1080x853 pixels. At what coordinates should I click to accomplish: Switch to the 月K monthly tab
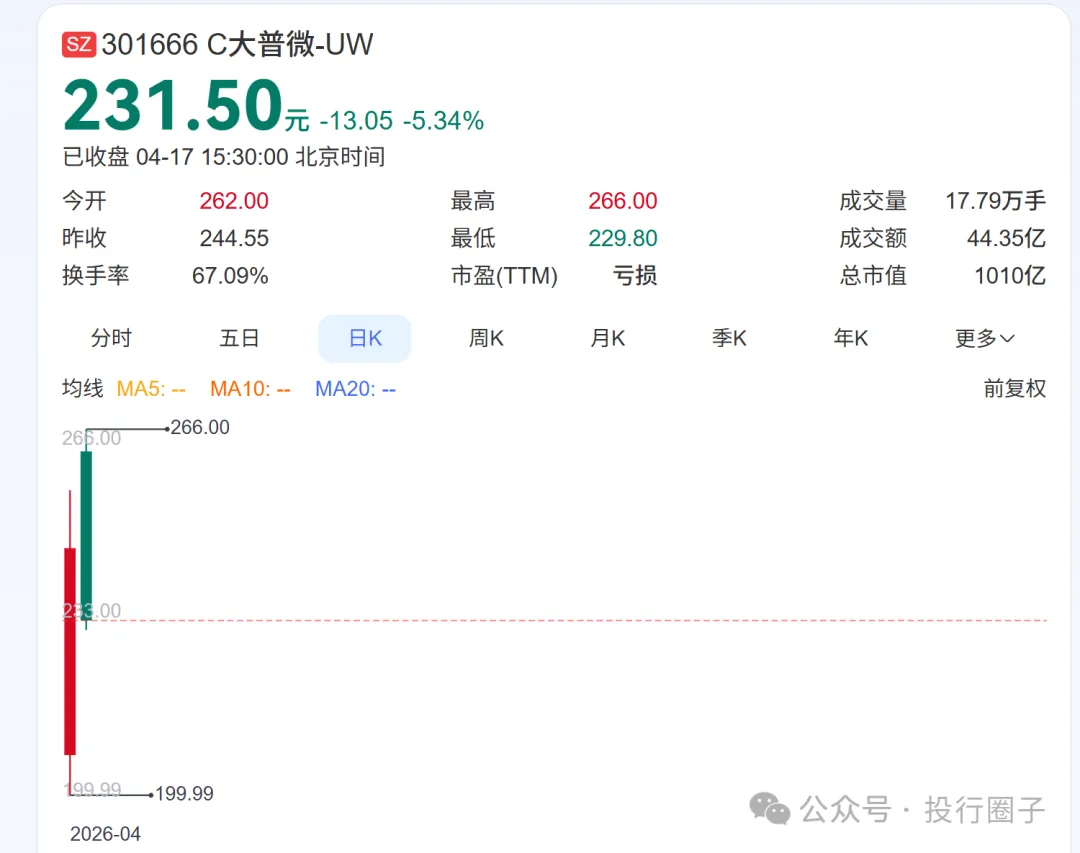607,338
